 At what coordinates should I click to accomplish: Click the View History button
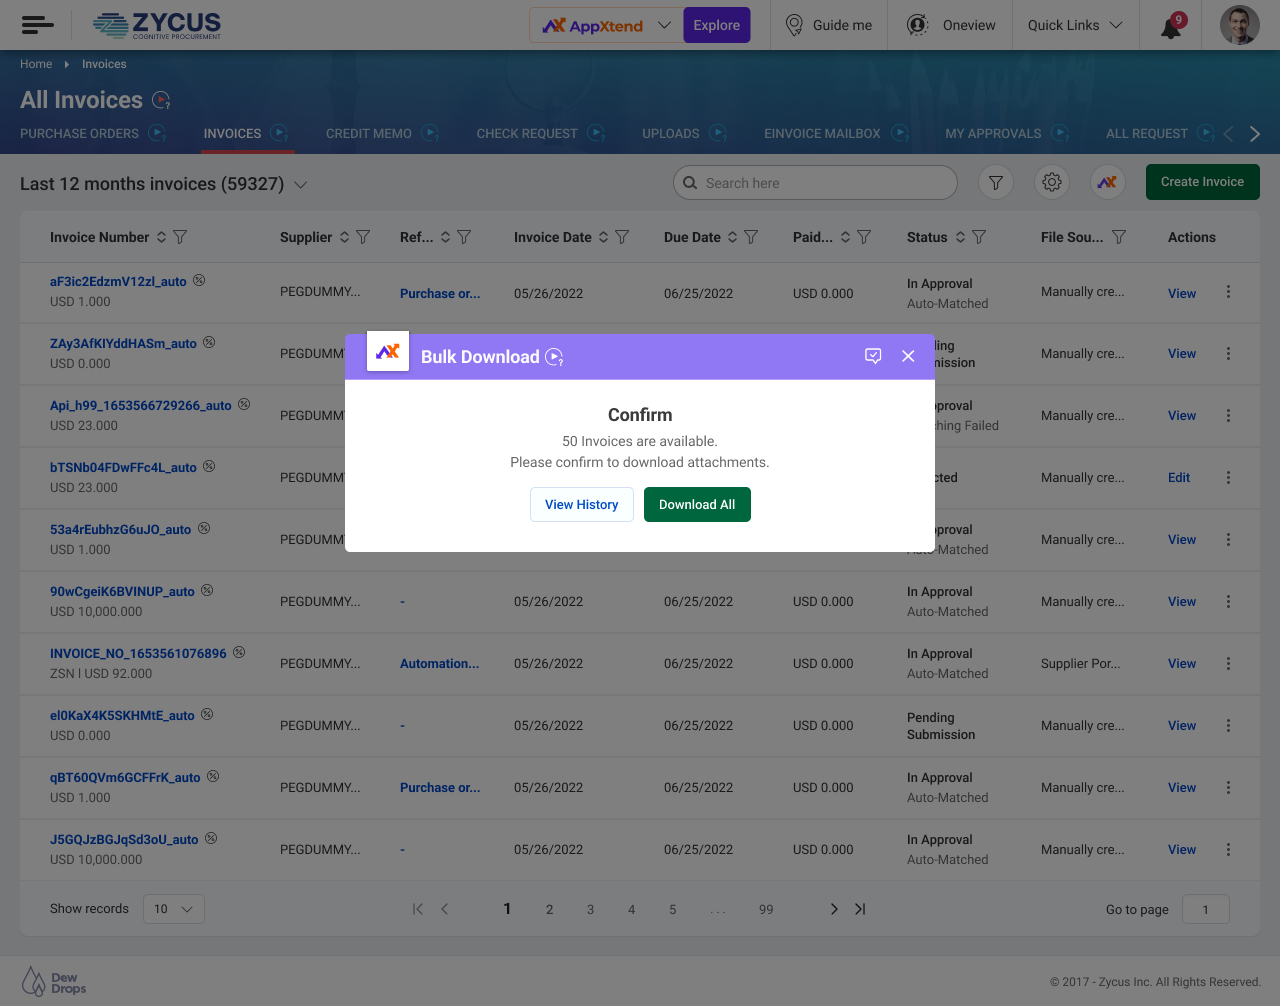(581, 505)
